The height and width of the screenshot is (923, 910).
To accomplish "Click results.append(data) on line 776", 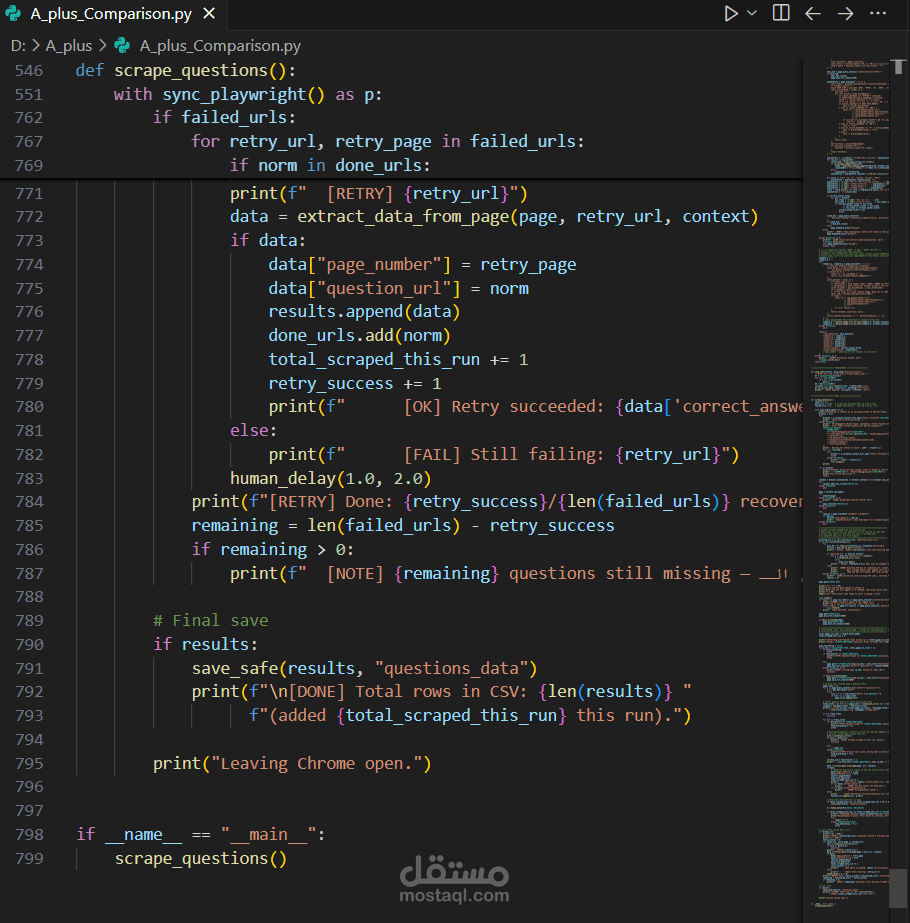I will point(364,311).
